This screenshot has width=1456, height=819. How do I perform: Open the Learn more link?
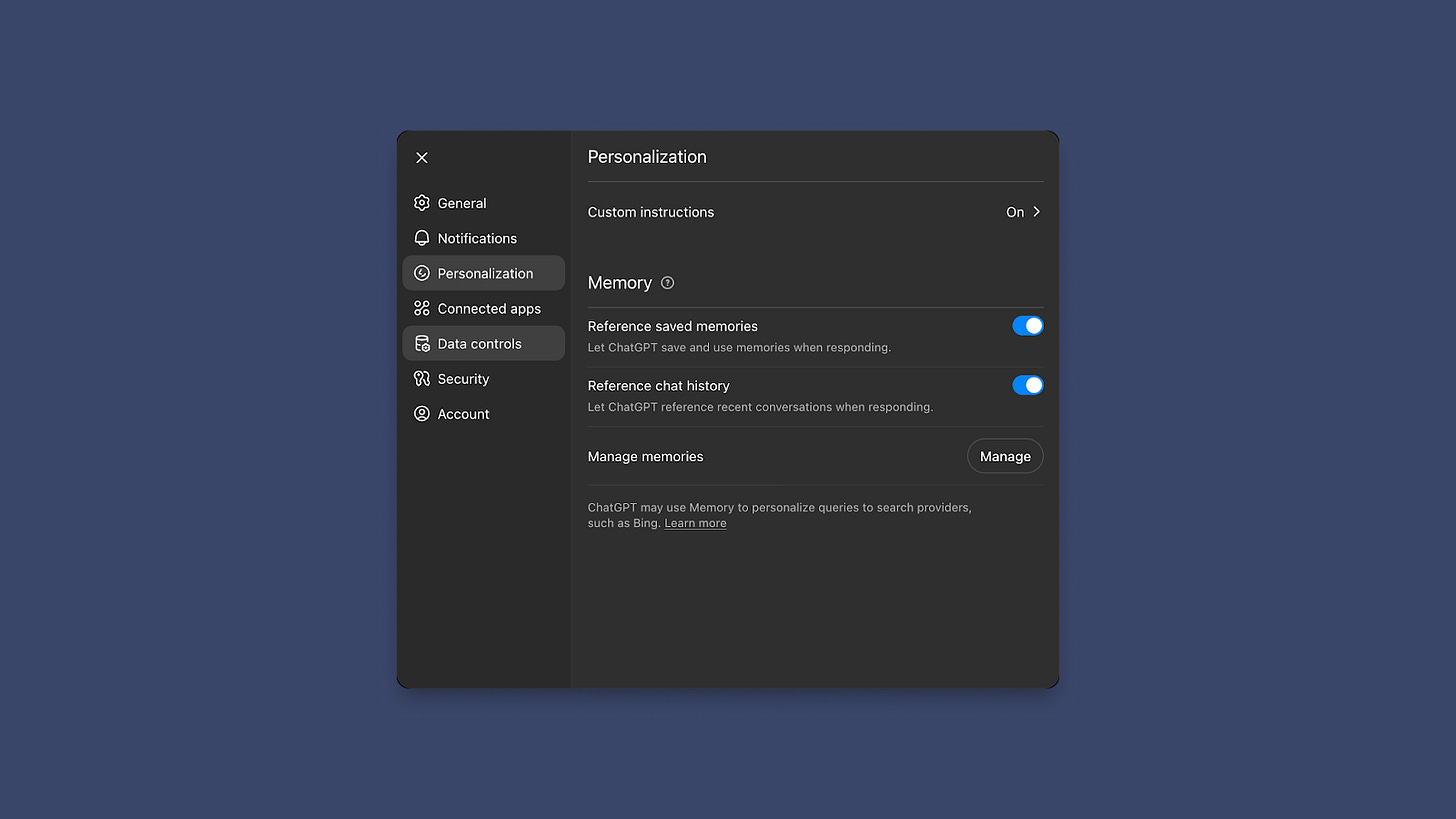point(695,523)
